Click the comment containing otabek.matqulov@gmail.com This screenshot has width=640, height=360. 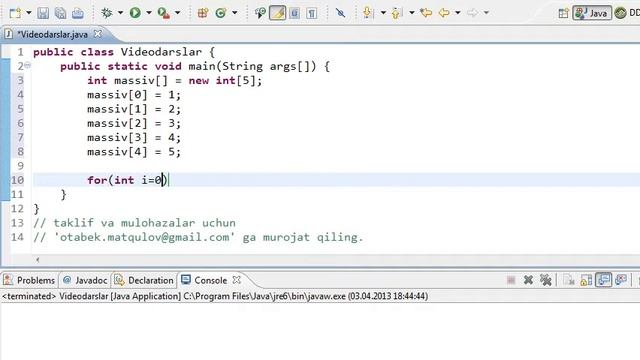click(198, 237)
